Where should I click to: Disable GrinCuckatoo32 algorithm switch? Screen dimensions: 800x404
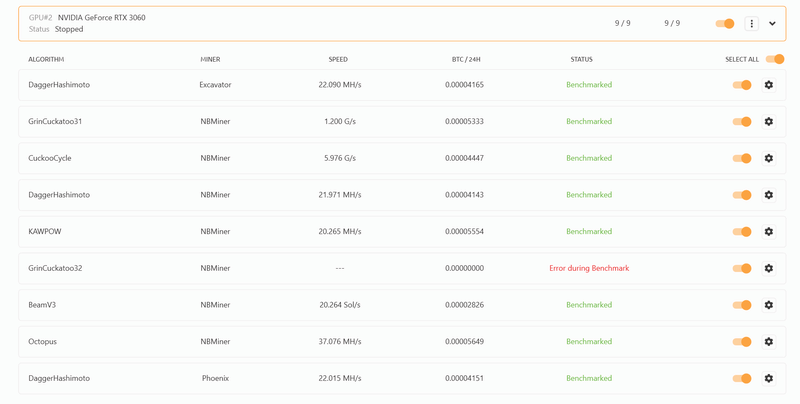click(x=742, y=268)
